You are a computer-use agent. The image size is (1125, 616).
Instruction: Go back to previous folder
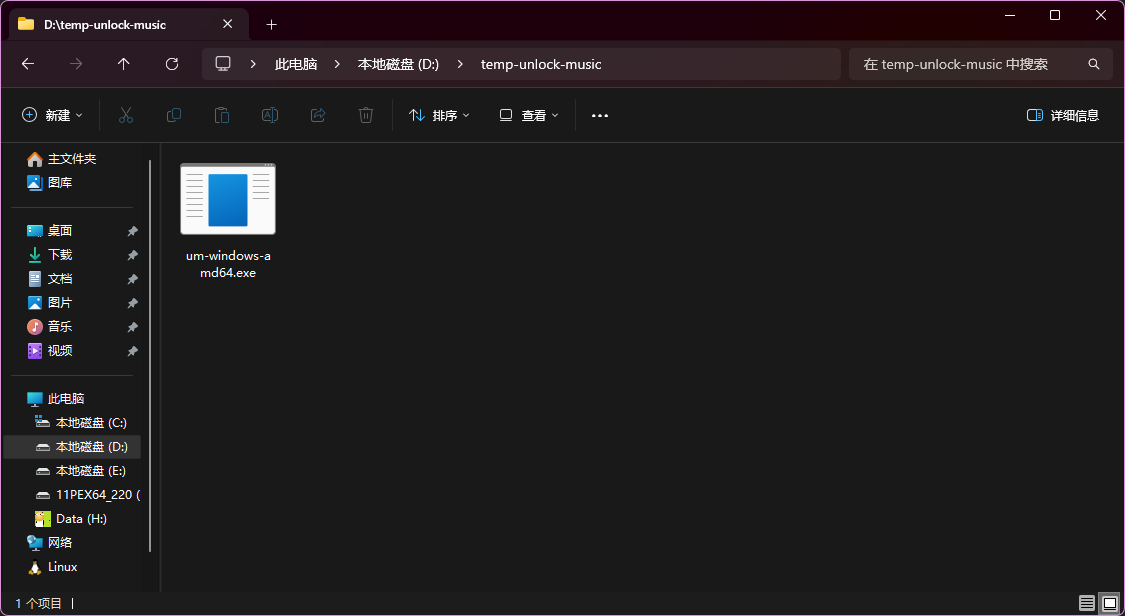28,64
